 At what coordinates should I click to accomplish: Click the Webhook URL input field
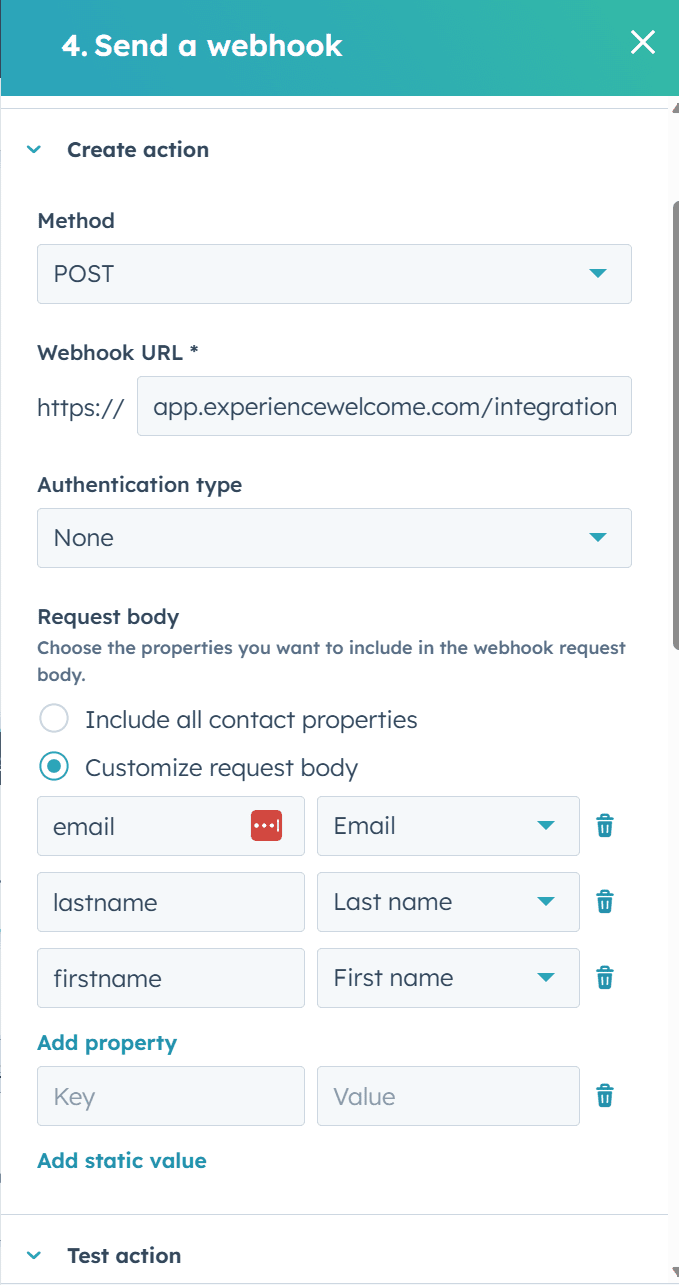[x=384, y=406]
